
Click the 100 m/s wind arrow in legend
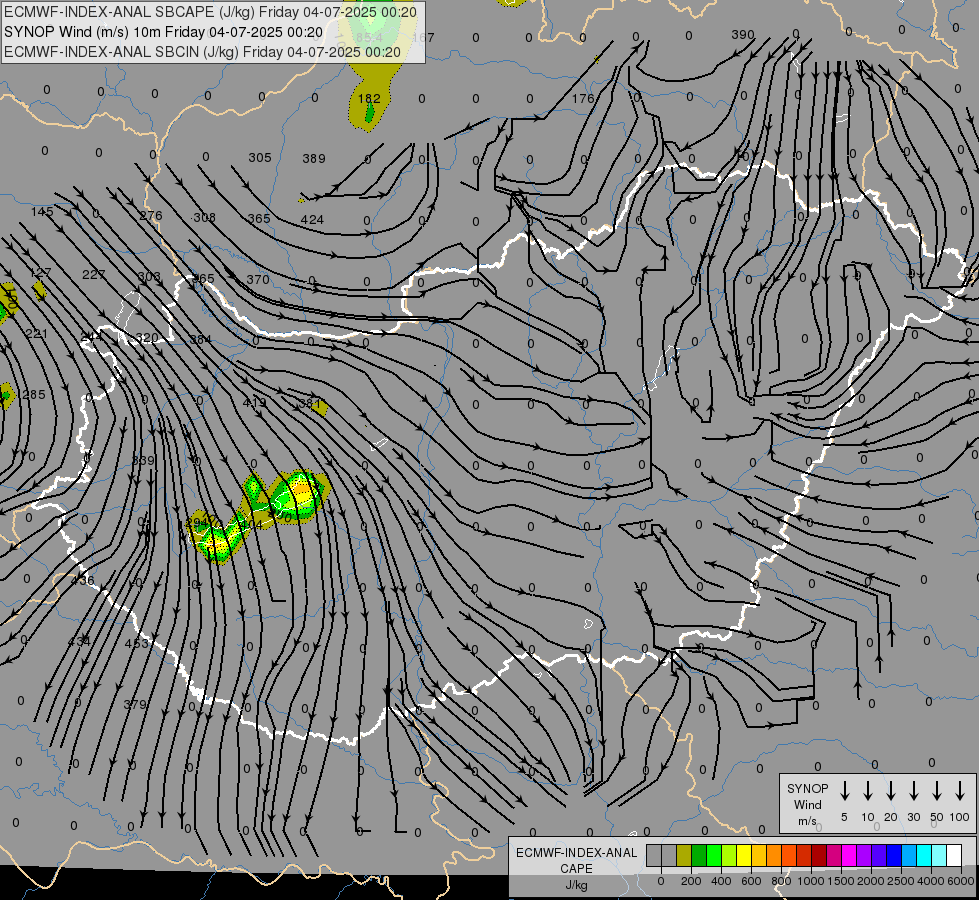tap(960, 791)
